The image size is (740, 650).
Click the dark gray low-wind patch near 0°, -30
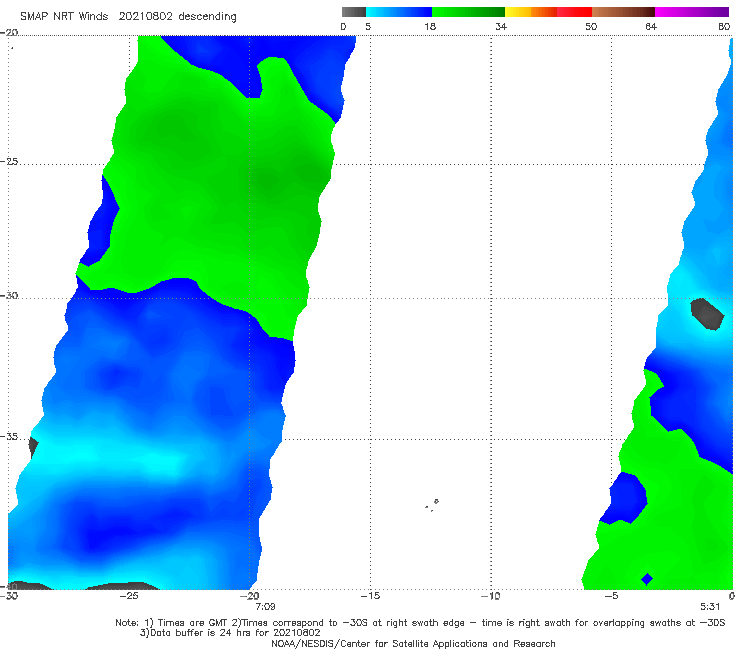click(706, 314)
